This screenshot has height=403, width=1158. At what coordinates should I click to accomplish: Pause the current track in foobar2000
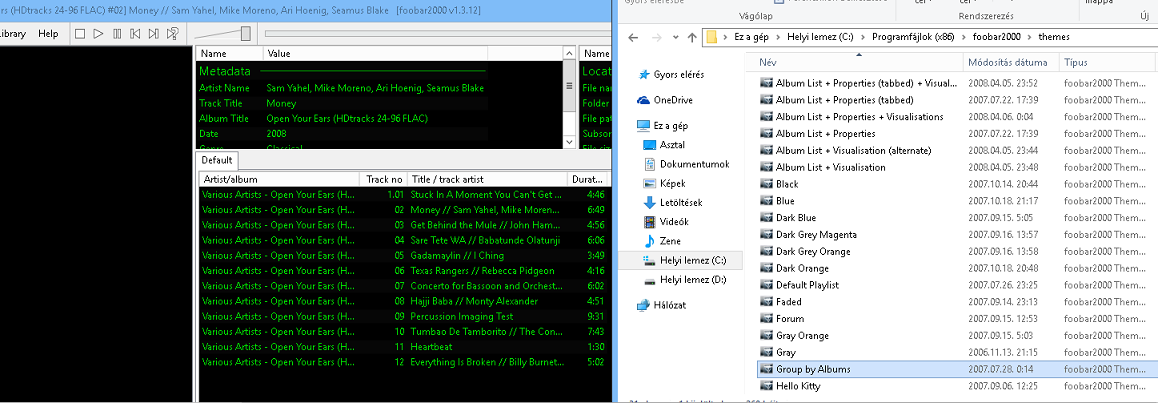(x=117, y=34)
